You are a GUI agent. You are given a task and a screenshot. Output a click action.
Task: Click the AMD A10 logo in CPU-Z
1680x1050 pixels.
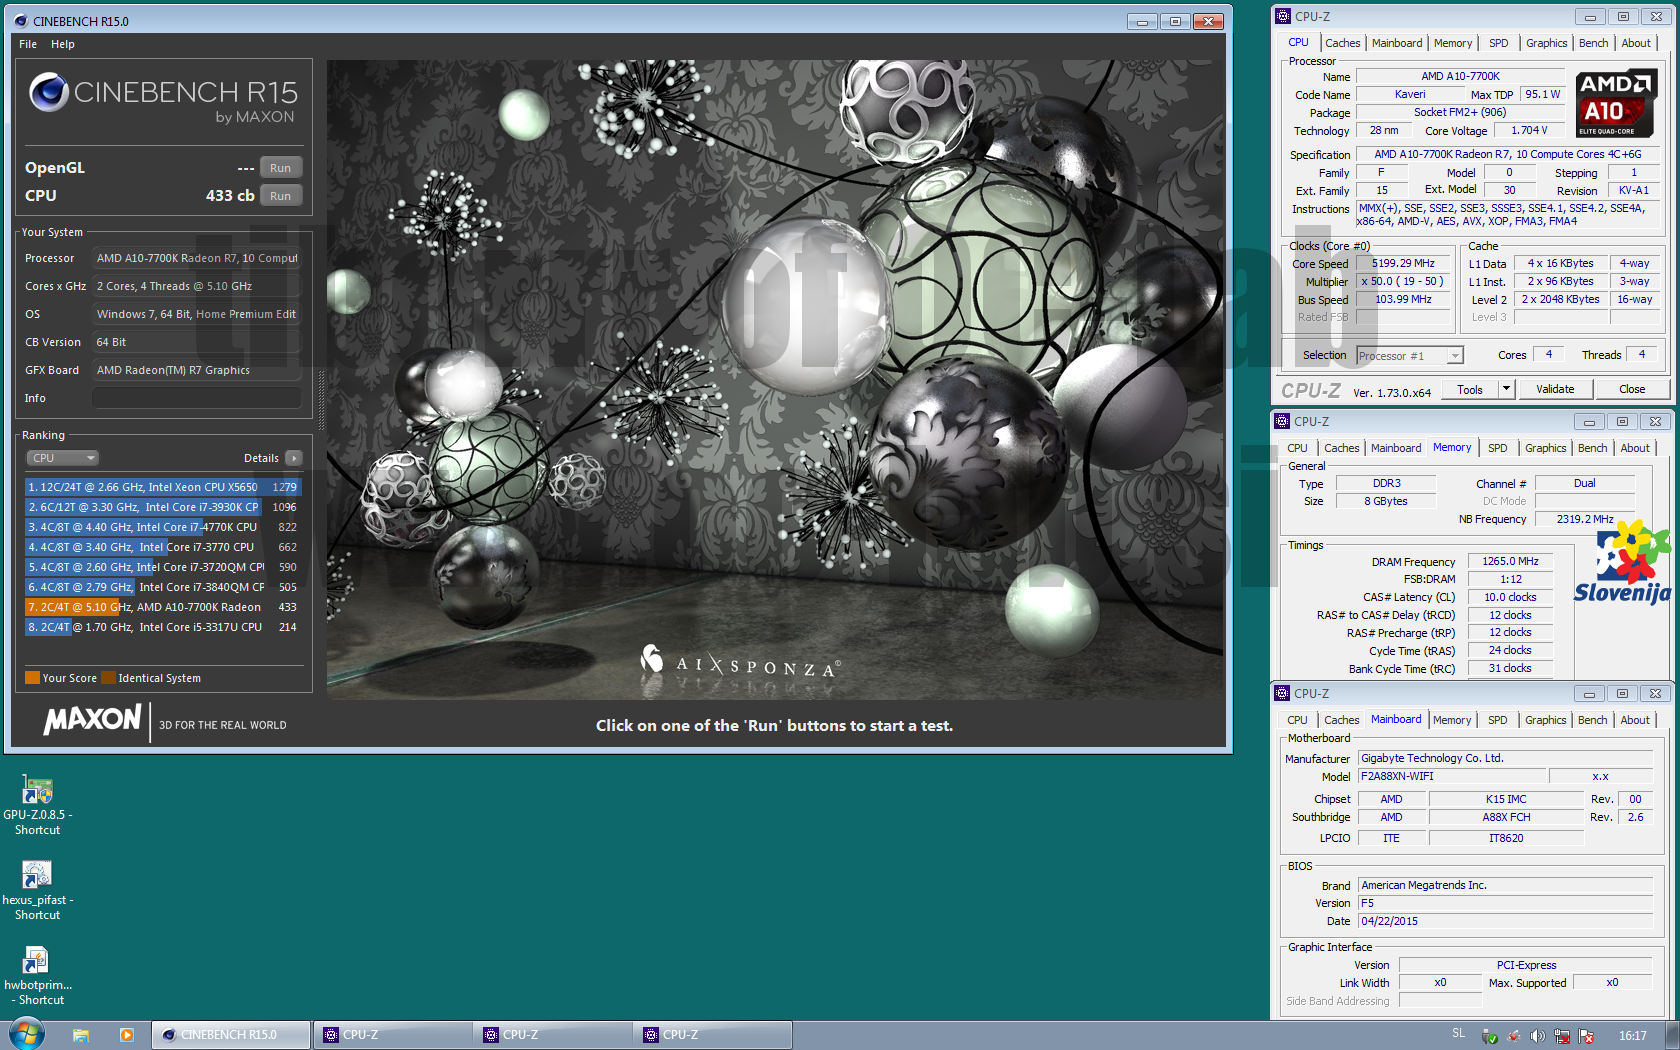point(1616,104)
